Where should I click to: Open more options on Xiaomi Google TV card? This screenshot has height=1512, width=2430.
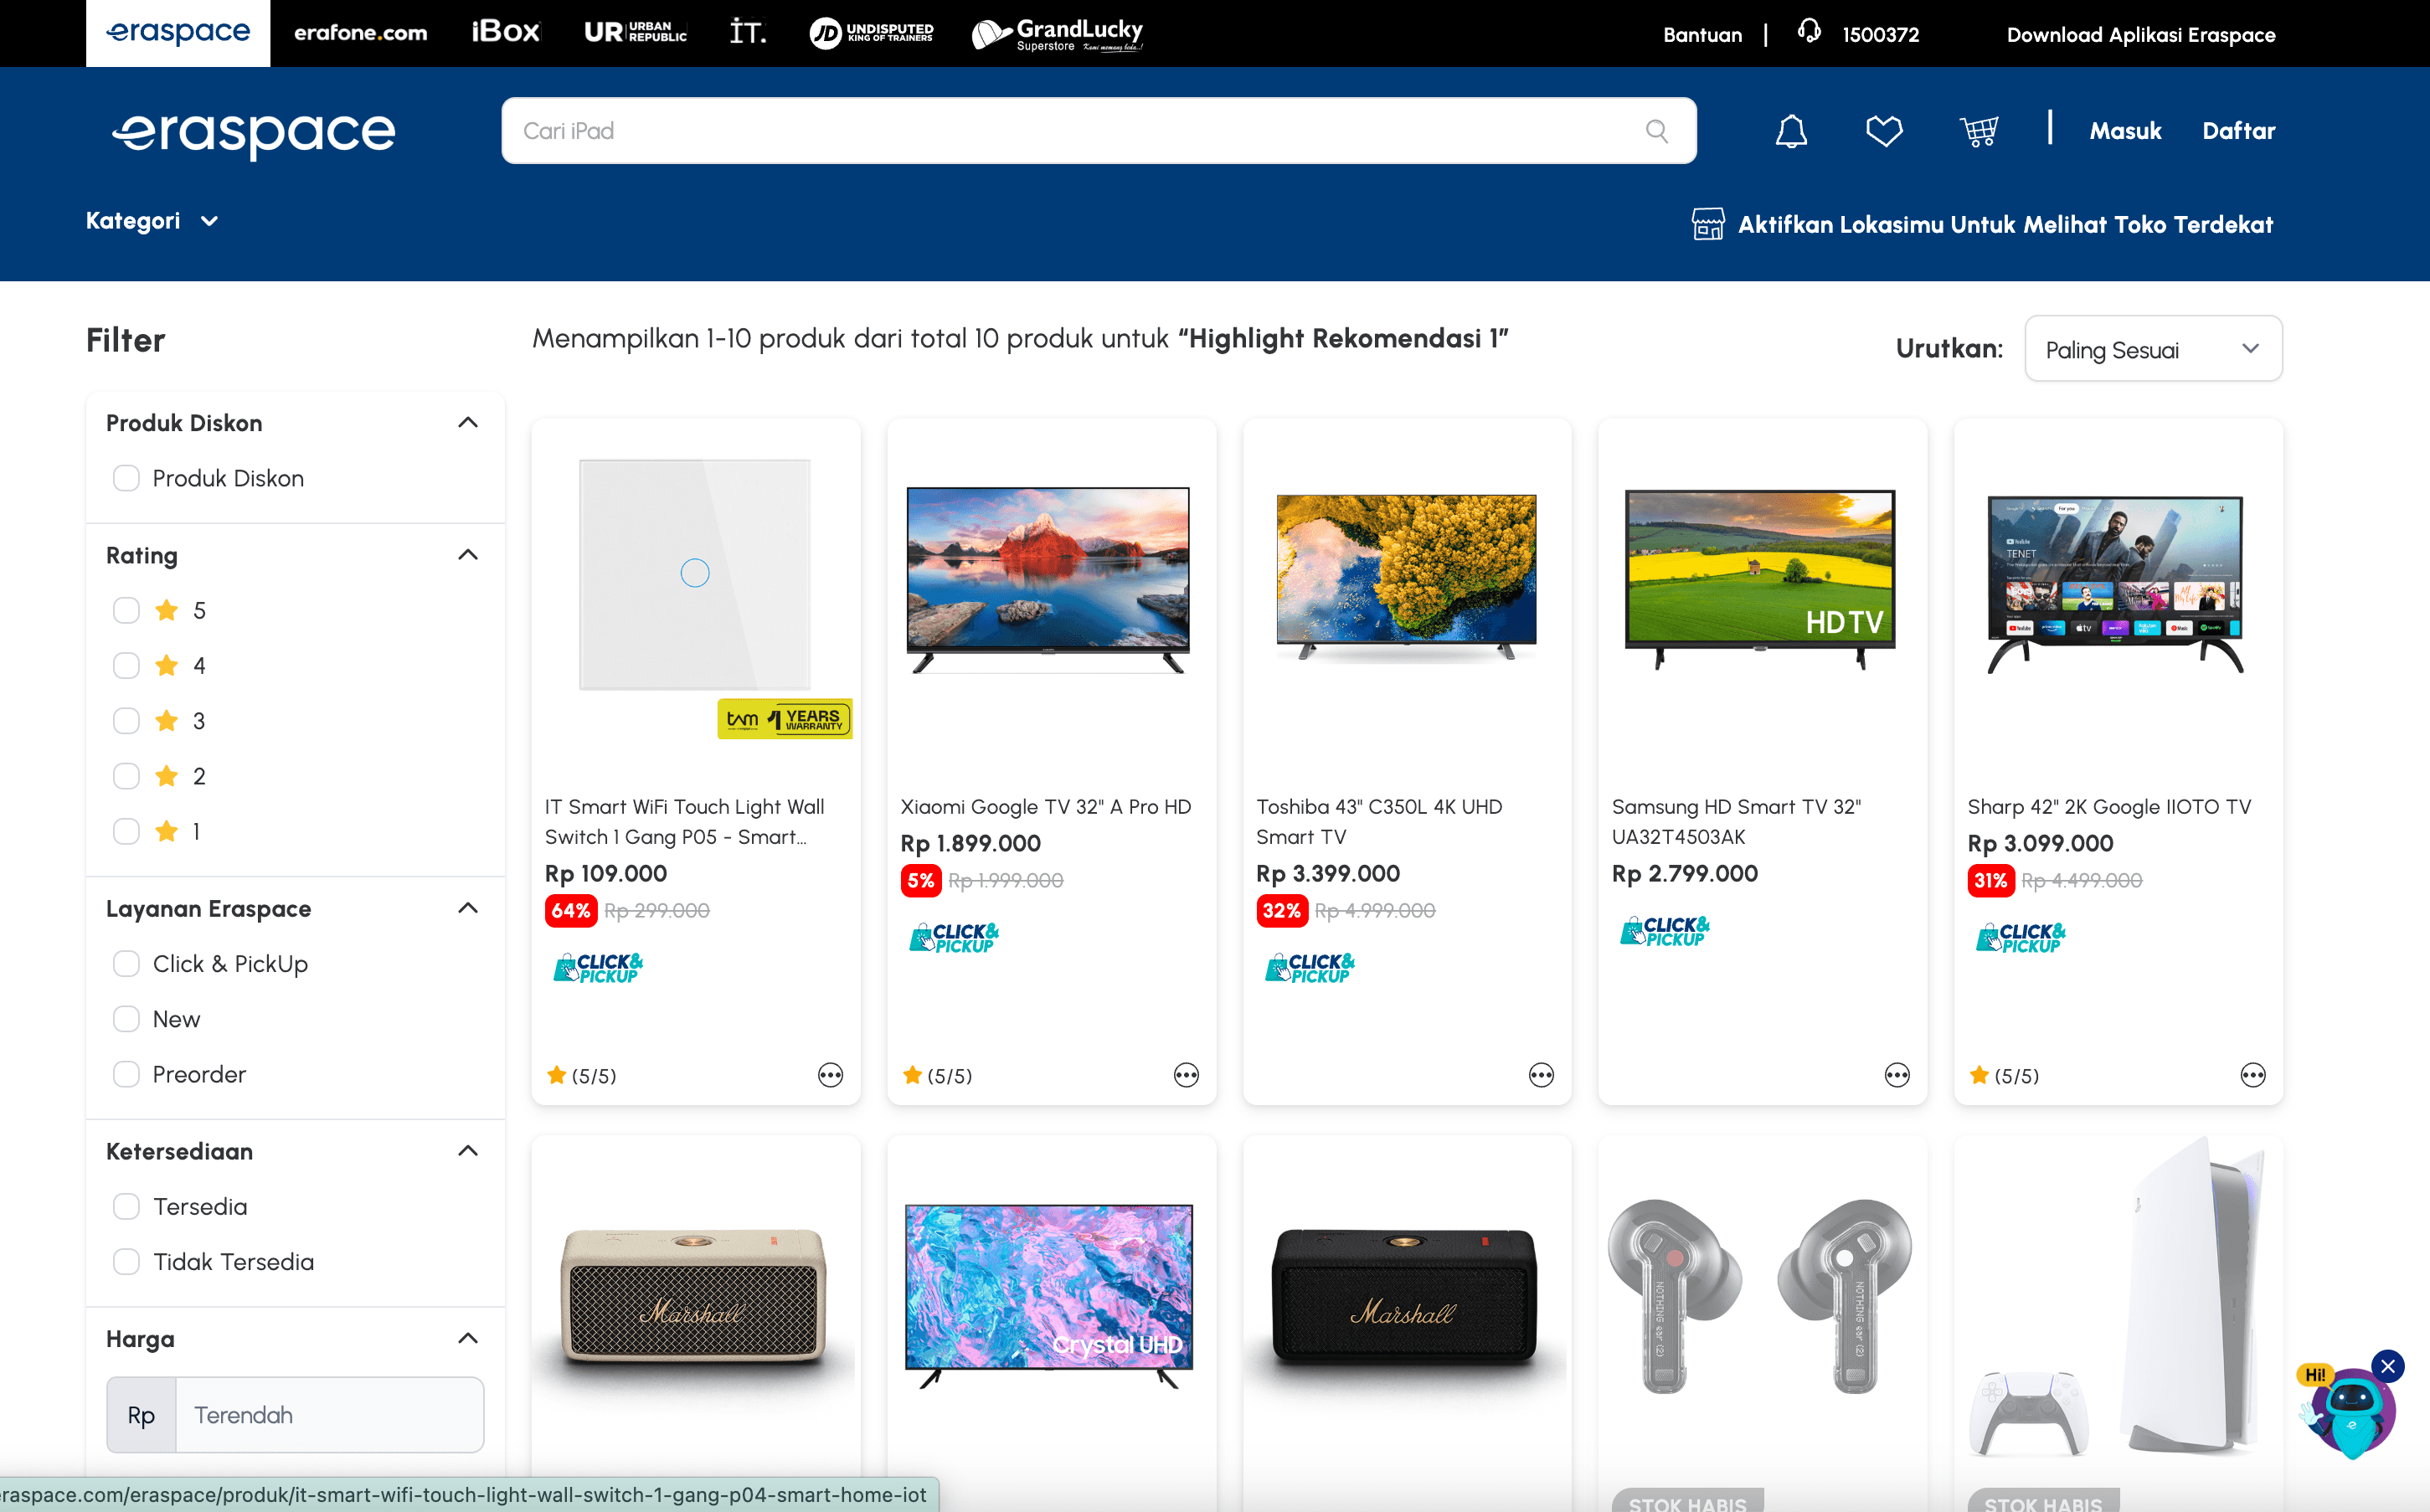coord(1186,1075)
